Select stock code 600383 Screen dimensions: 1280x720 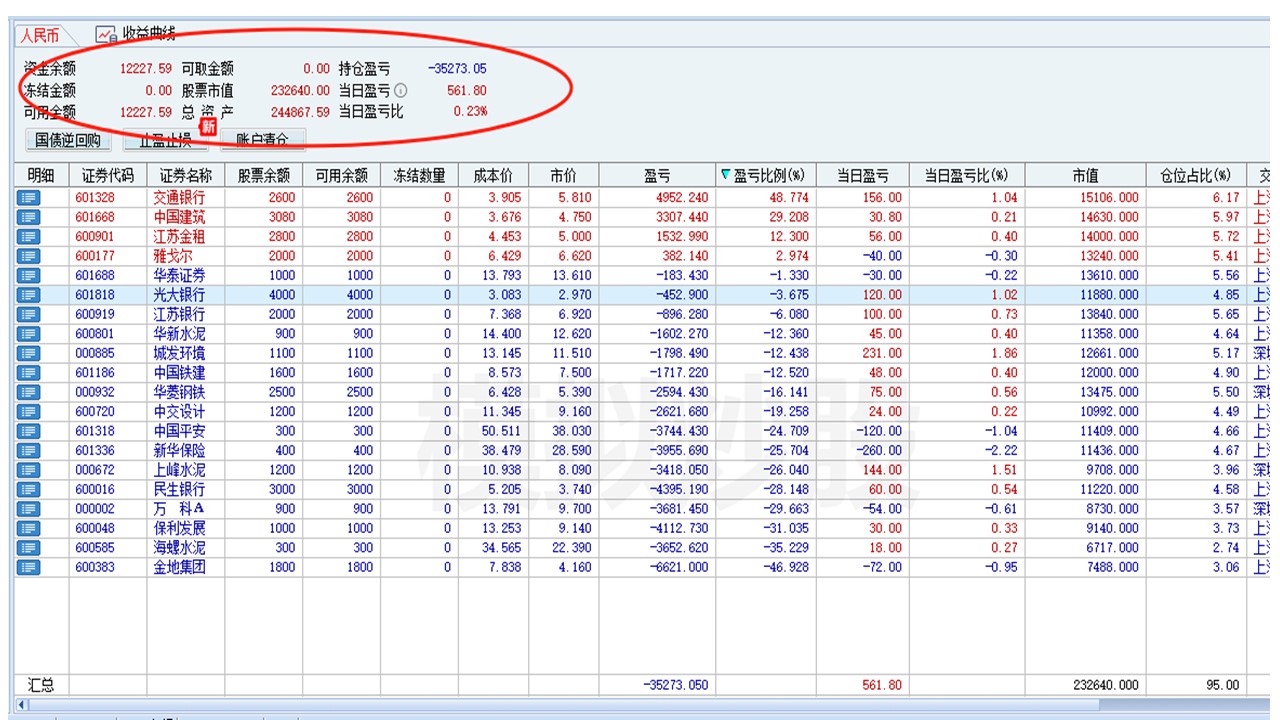(x=95, y=568)
